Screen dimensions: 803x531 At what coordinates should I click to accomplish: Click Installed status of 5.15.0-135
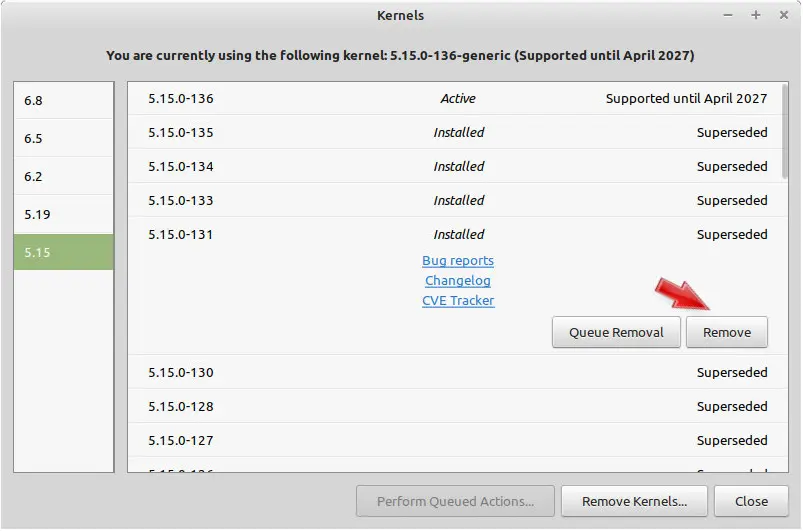(458, 132)
